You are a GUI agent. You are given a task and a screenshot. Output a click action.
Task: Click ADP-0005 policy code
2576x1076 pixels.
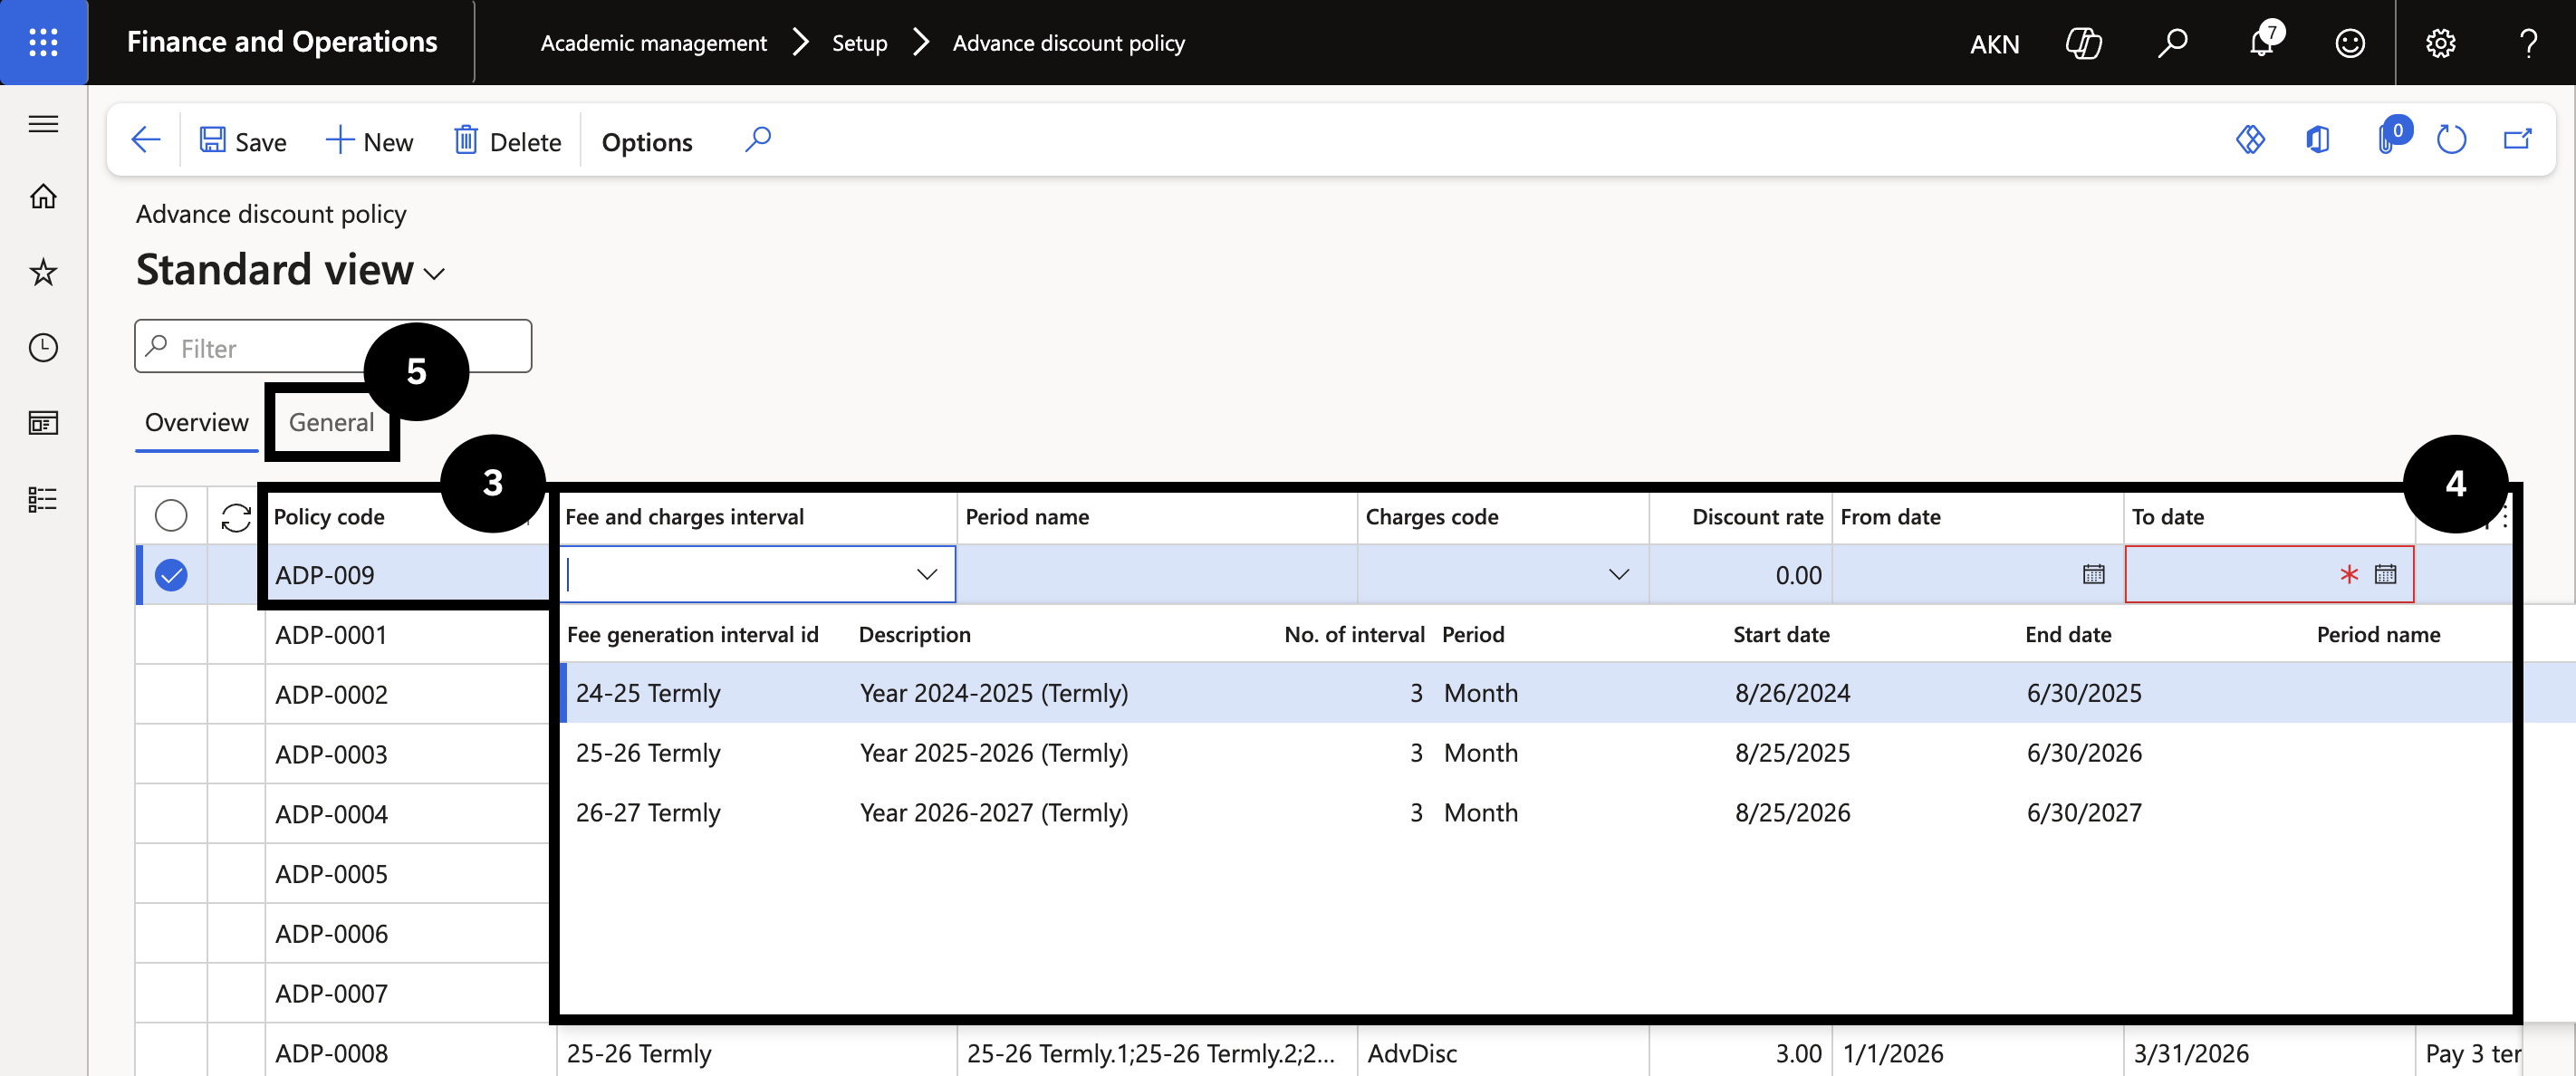pos(331,874)
